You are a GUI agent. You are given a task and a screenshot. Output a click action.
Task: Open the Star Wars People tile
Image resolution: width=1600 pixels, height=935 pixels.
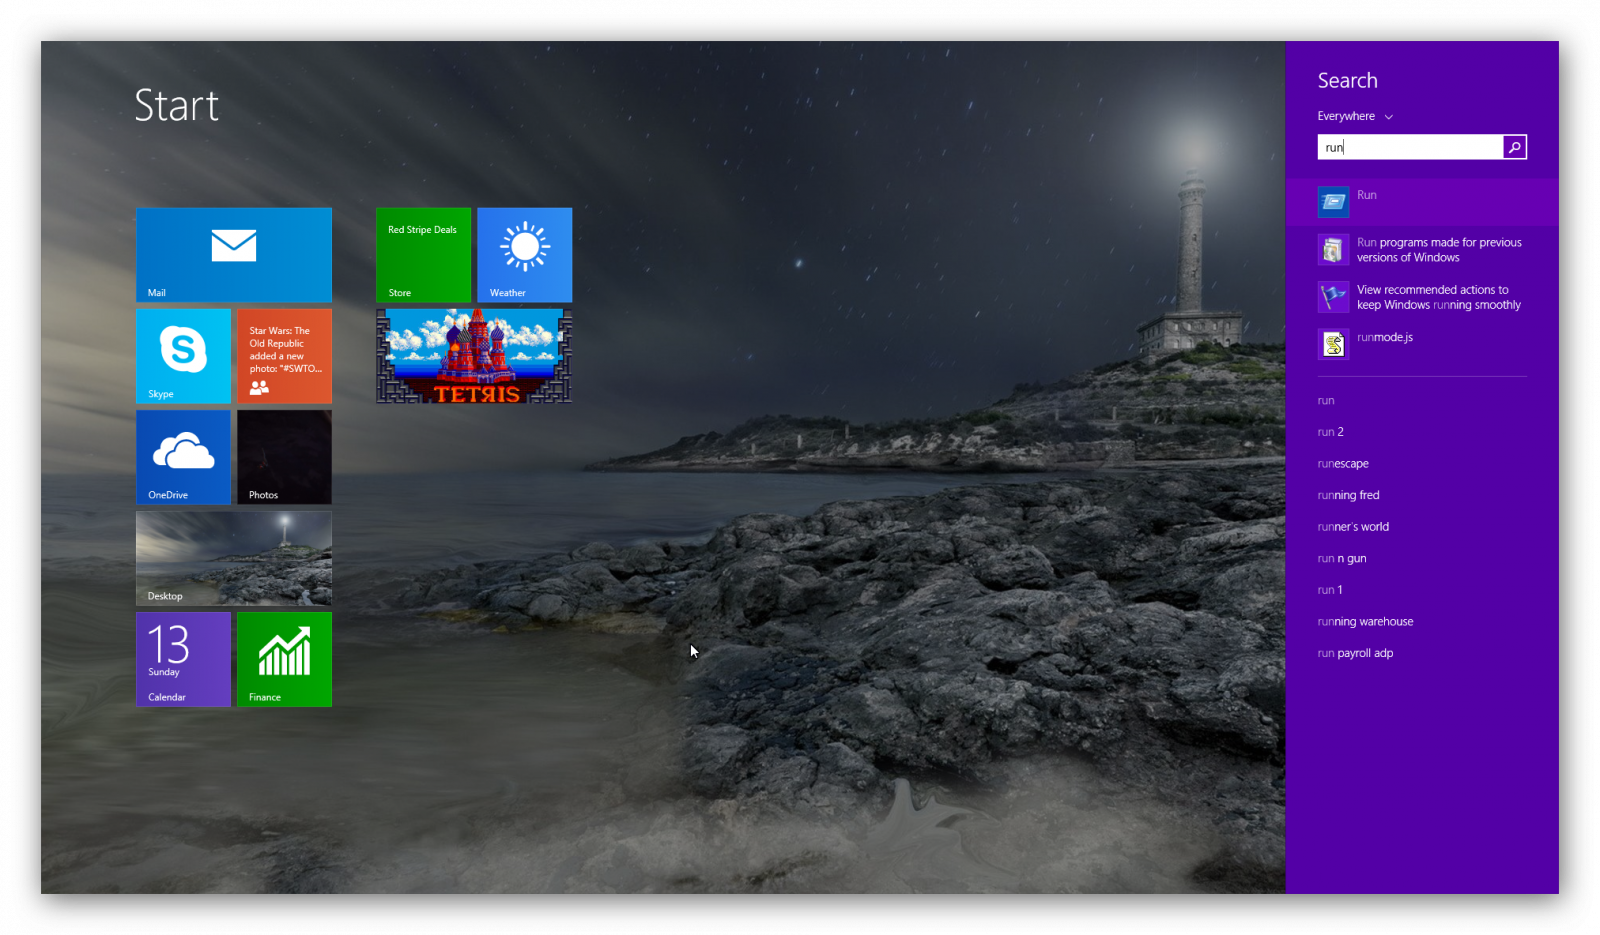284,356
